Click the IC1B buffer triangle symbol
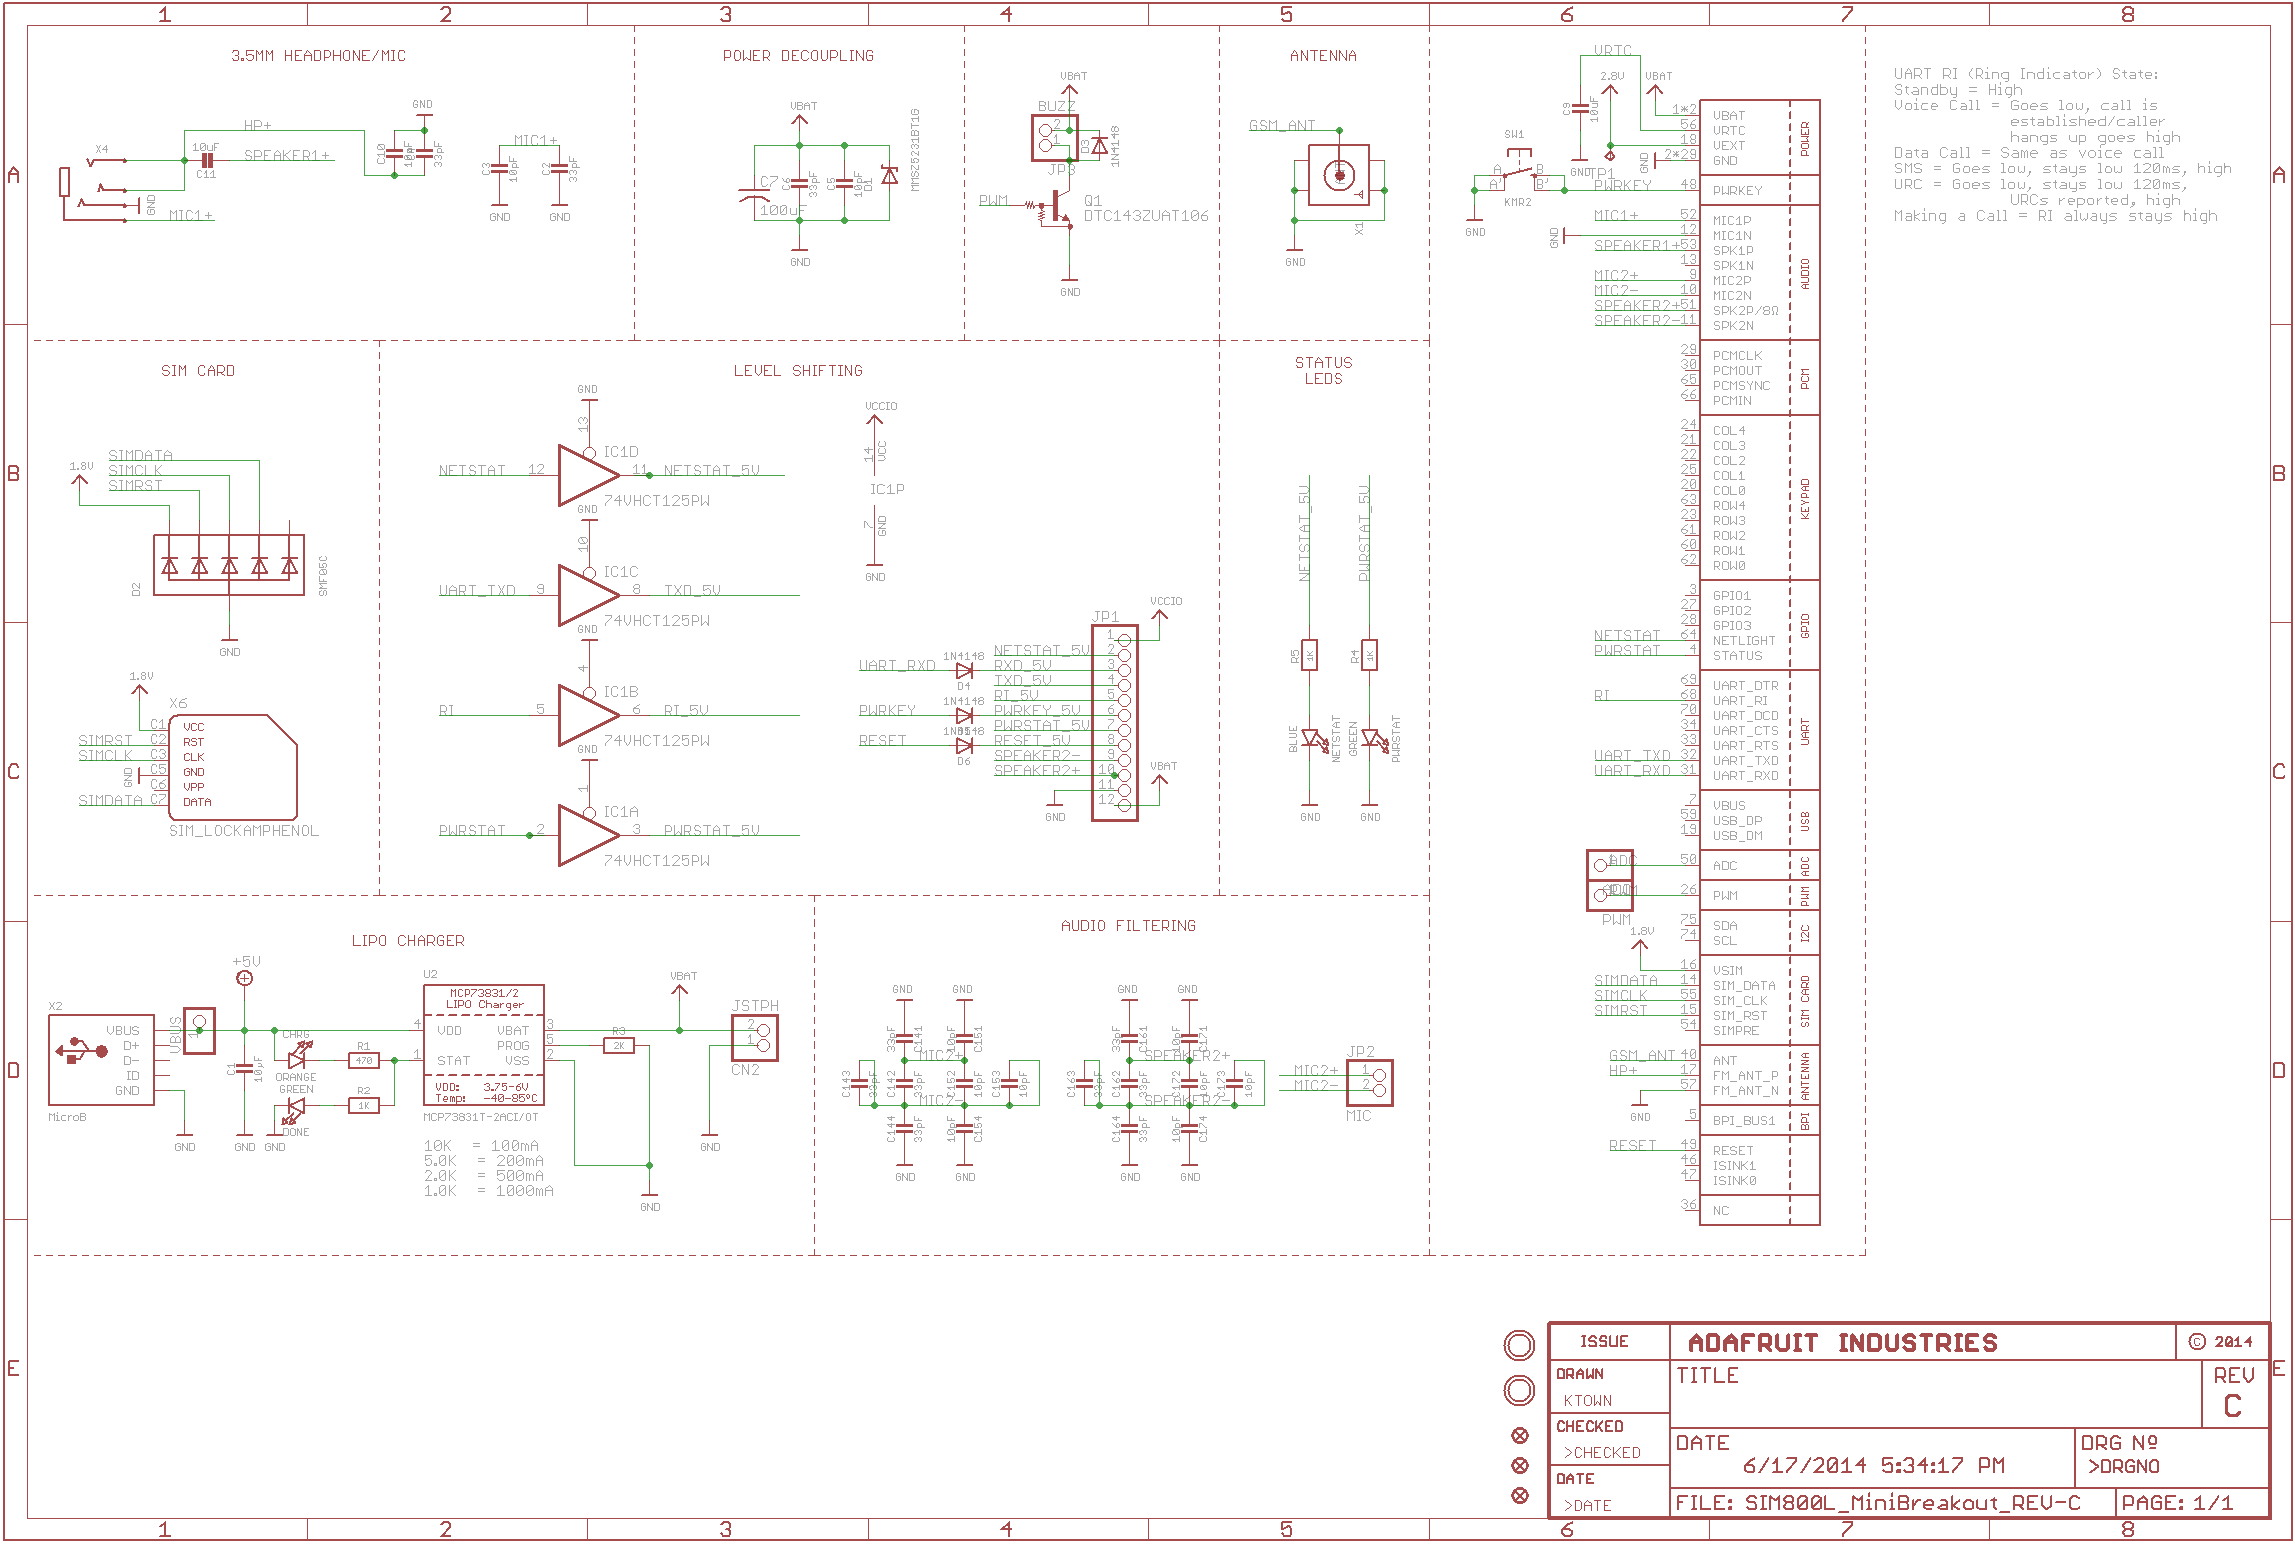 pyautogui.click(x=589, y=715)
